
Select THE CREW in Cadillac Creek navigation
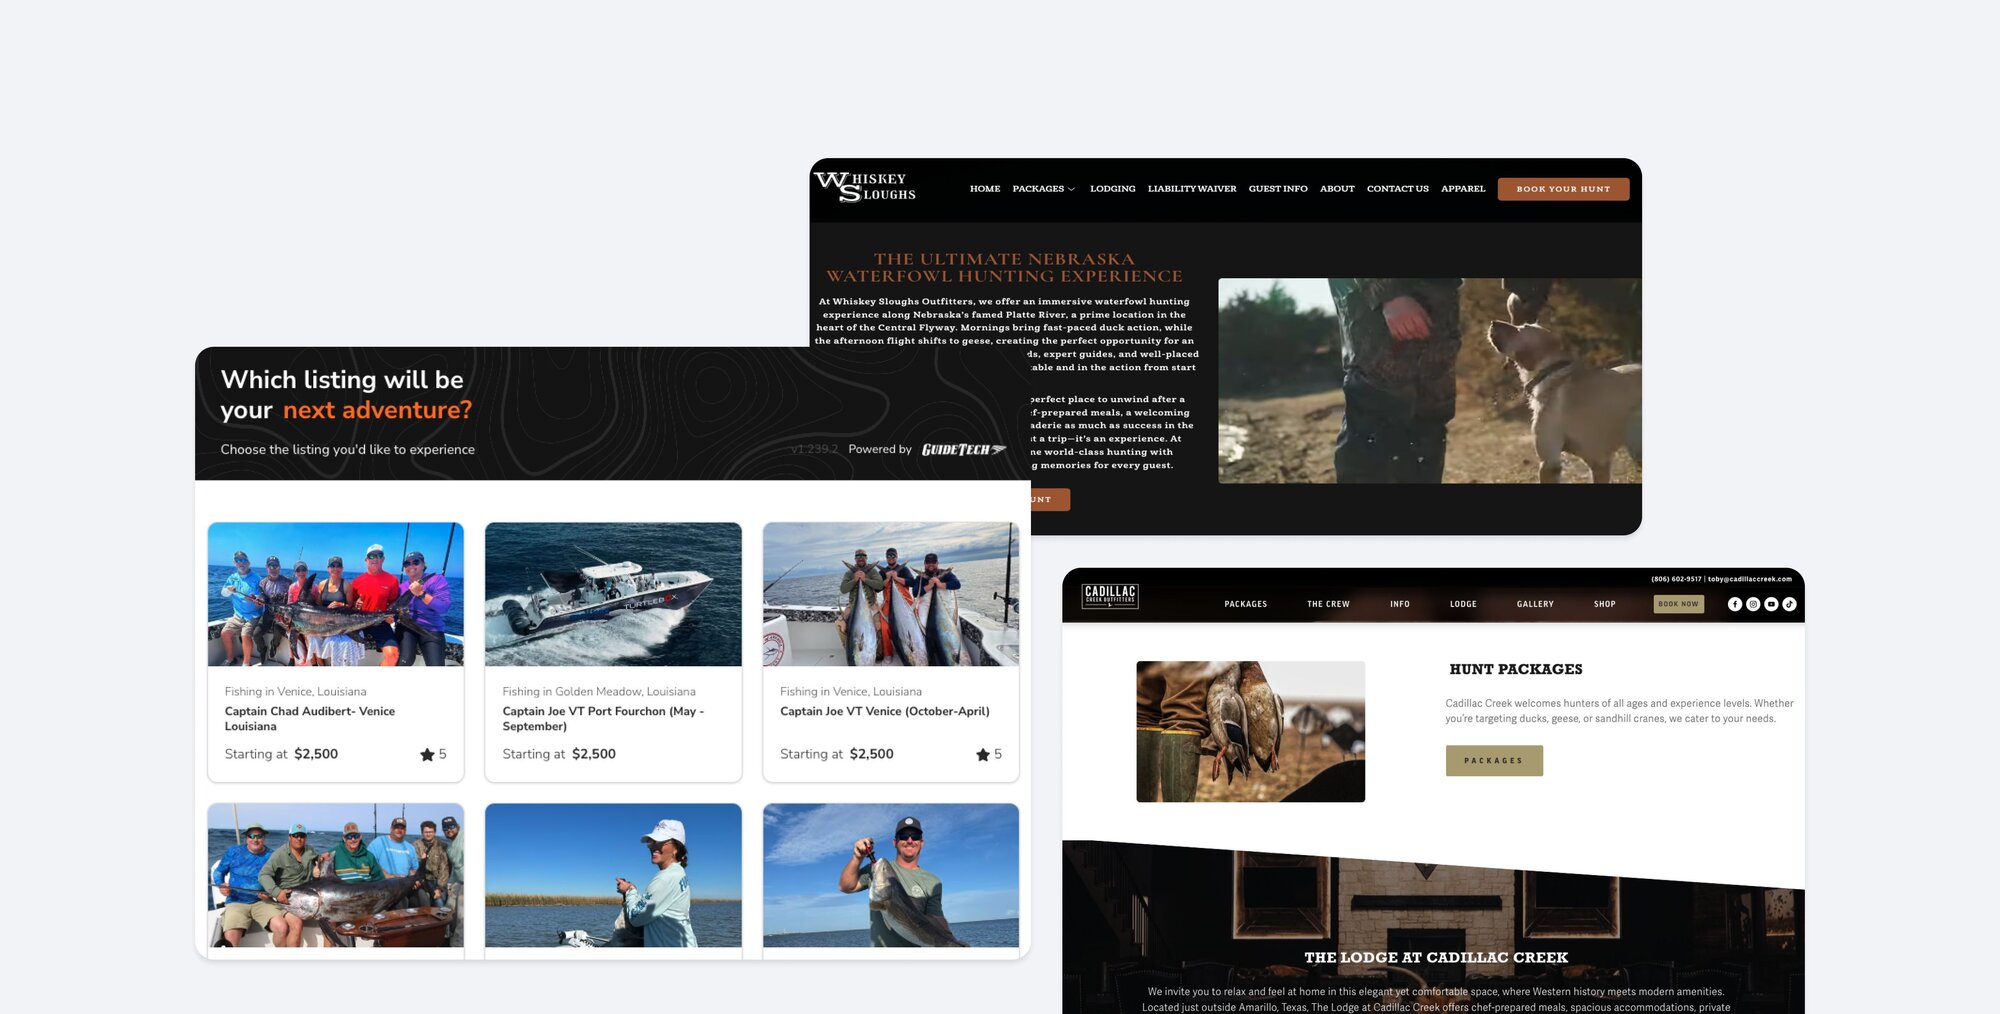pyautogui.click(x=1327, y=603)
